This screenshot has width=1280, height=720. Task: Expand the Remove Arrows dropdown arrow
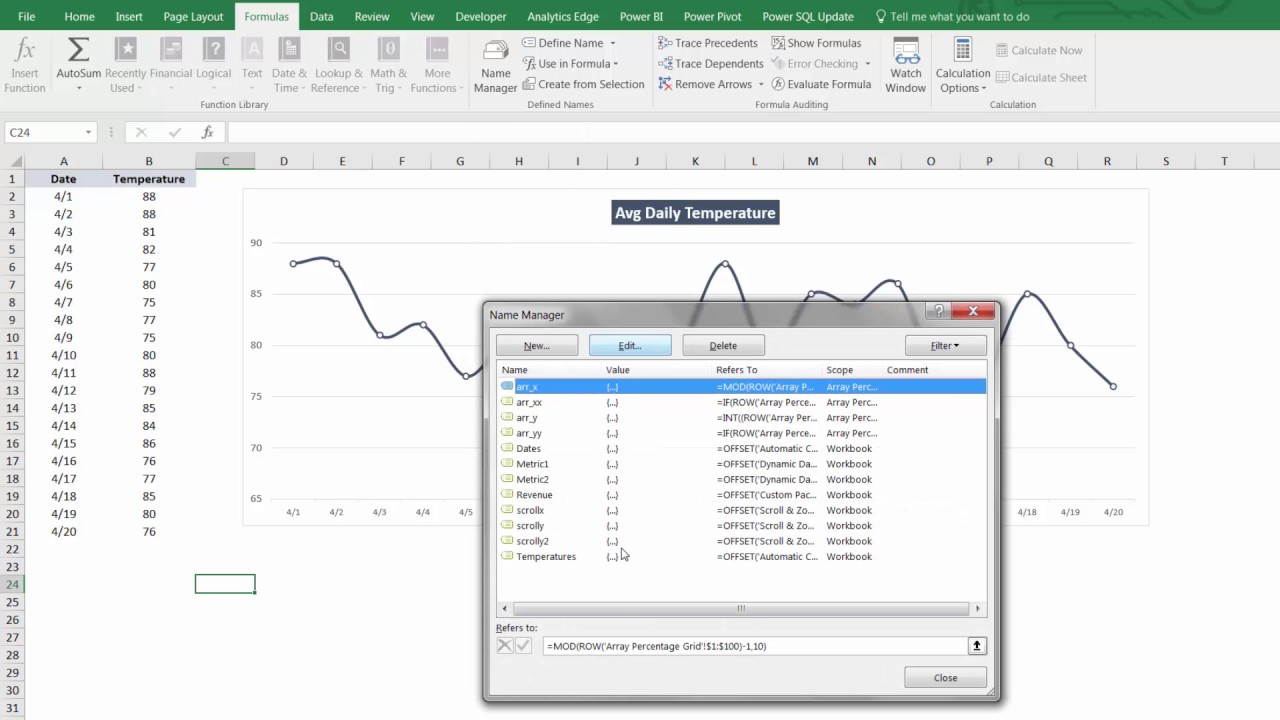761,84
